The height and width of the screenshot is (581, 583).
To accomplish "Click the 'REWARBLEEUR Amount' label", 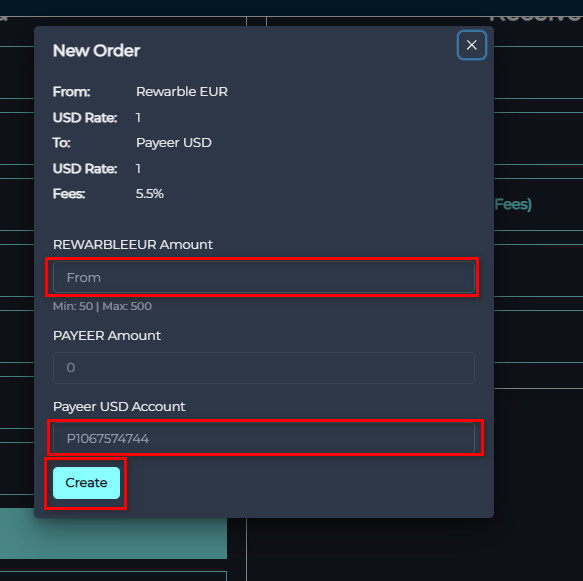I will click(x=133, y=245).
